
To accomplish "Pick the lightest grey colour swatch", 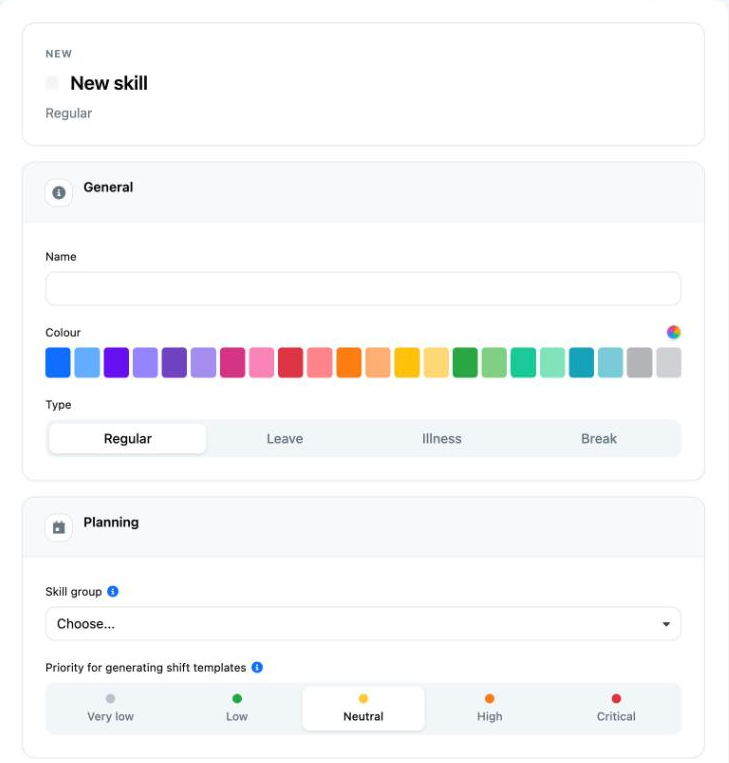I will click(x=669, y=363).
